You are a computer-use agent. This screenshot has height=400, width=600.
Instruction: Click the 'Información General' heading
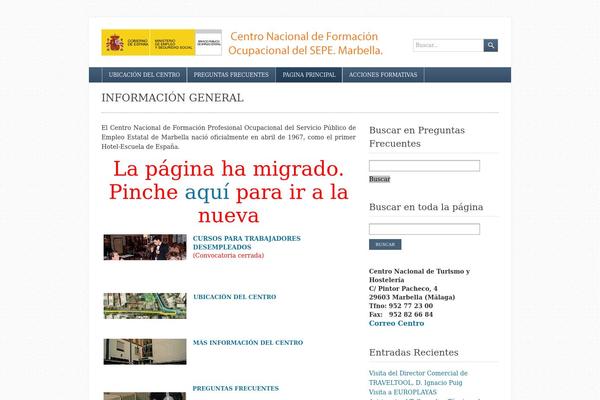(173, 98)
